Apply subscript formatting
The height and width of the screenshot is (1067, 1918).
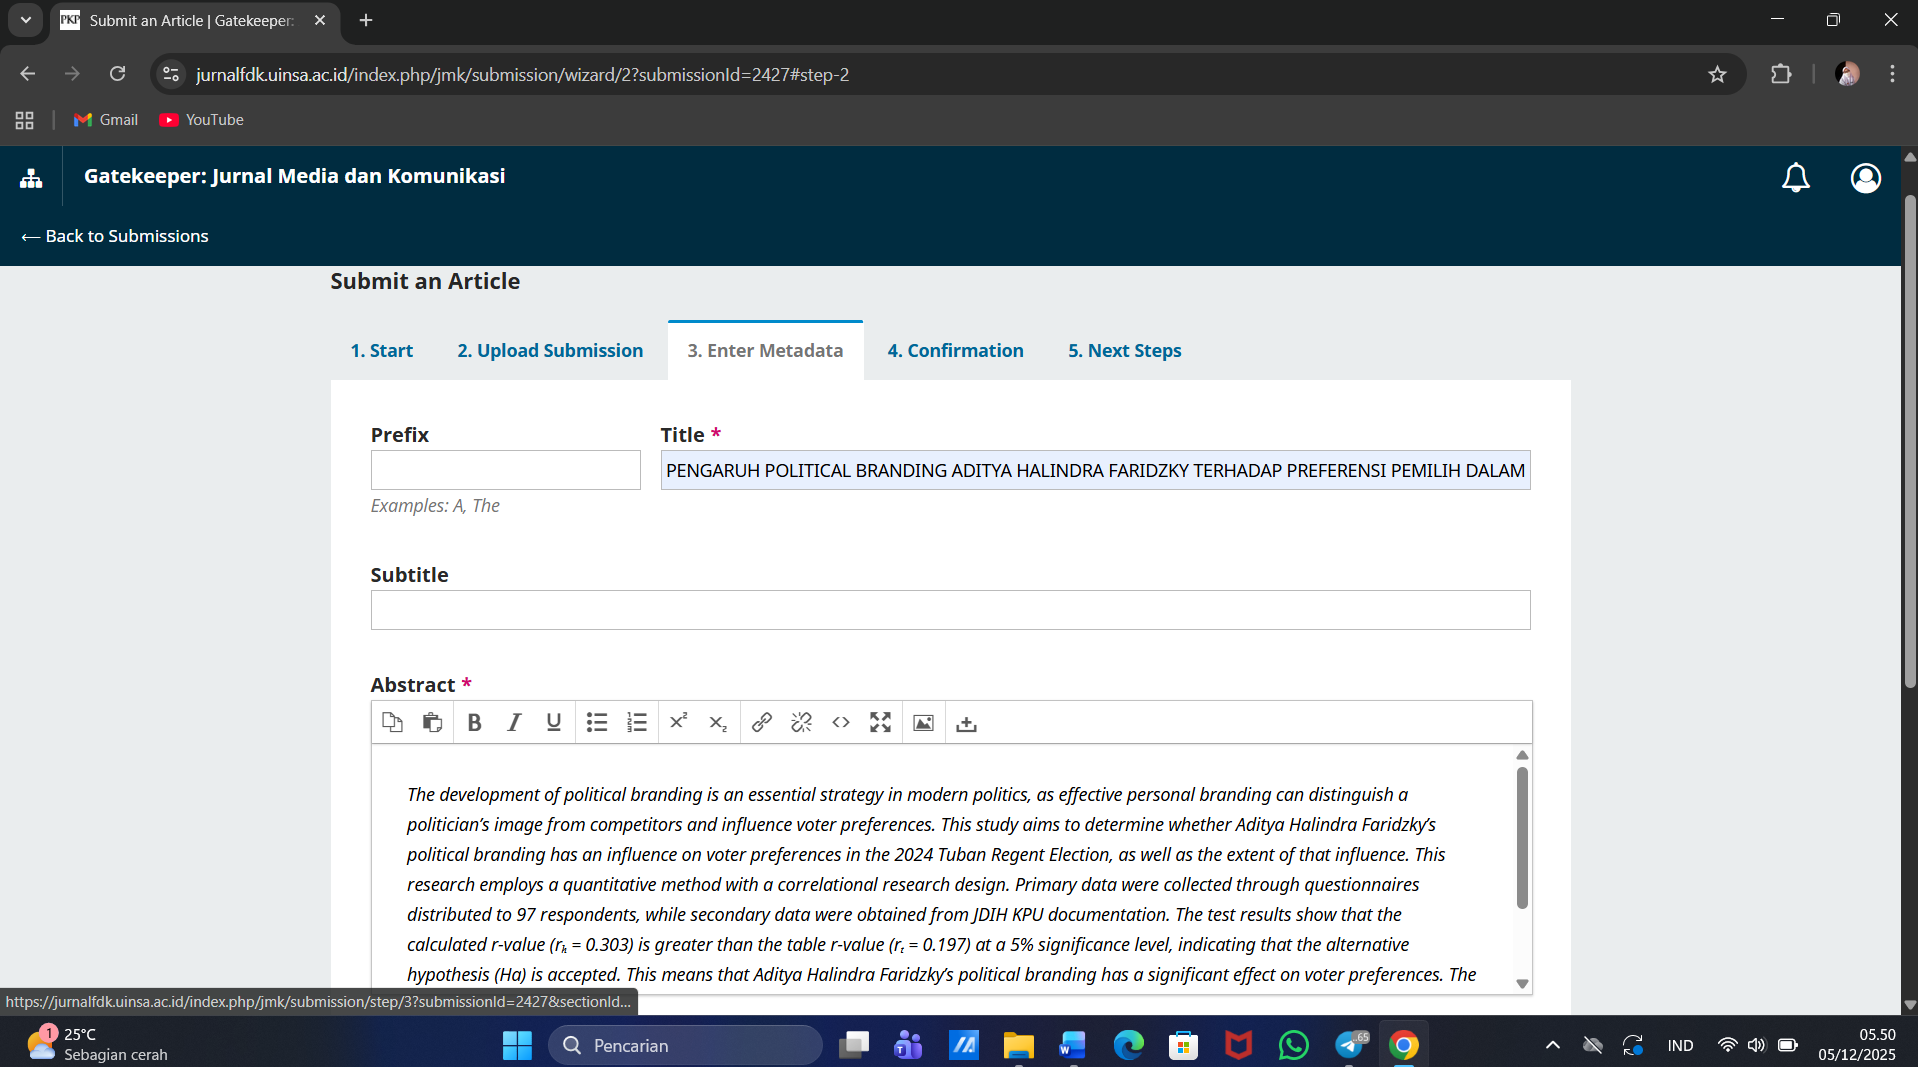coord(718,723)
